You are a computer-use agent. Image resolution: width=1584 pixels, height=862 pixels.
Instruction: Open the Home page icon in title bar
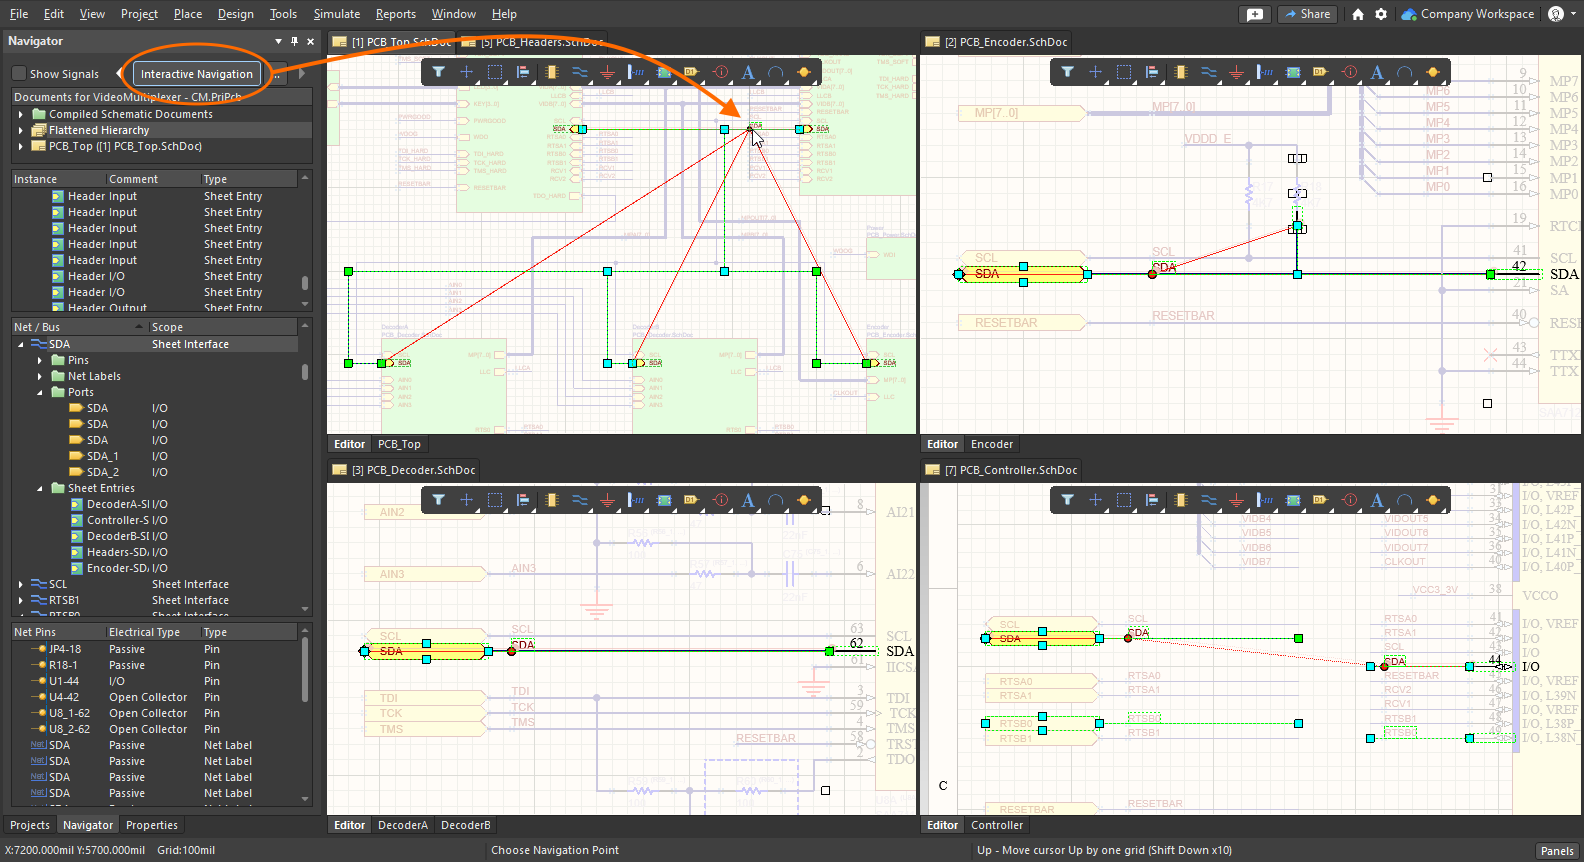(x=1357, y=14)
